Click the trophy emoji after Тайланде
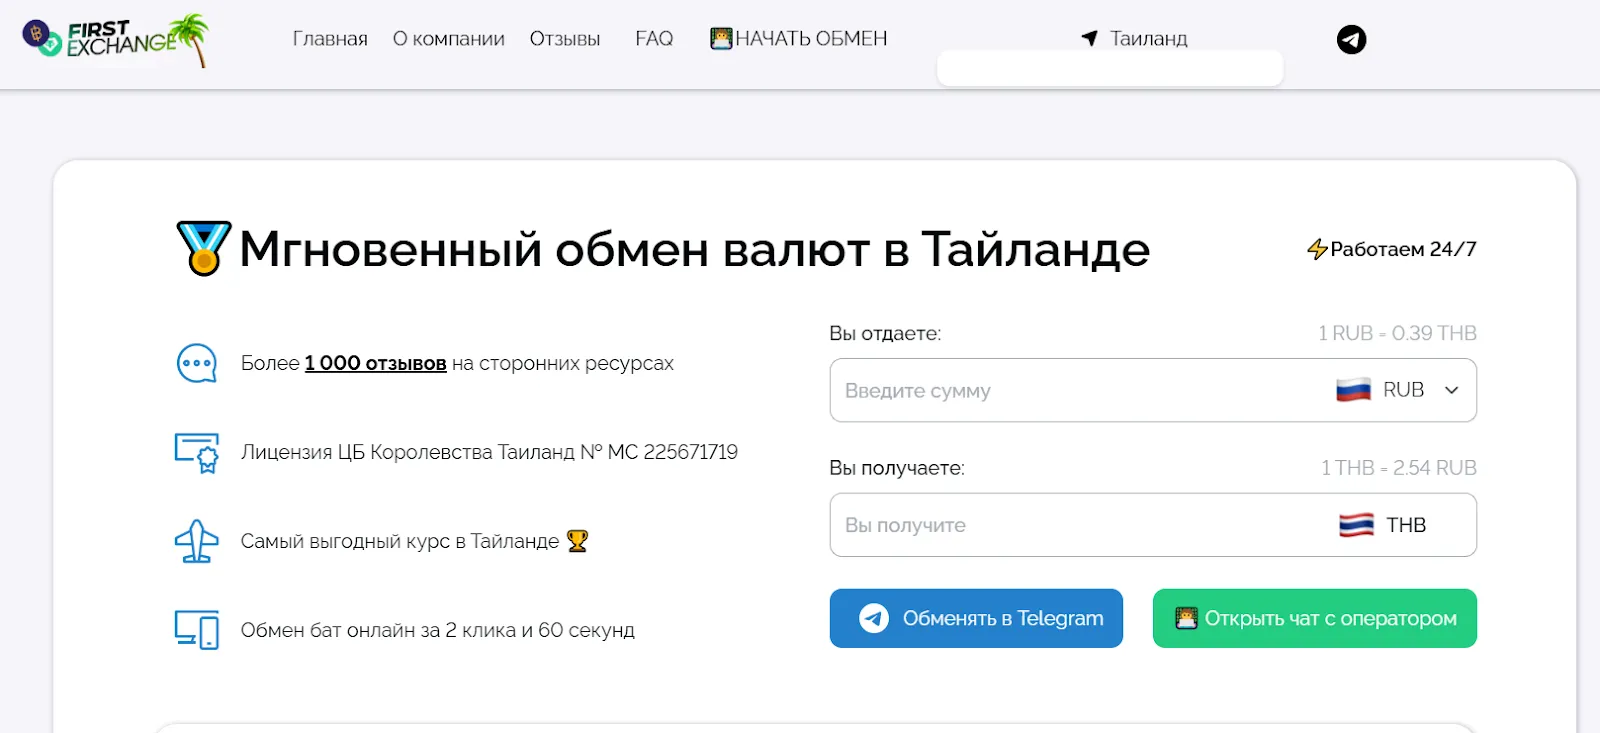 (577, 541)
